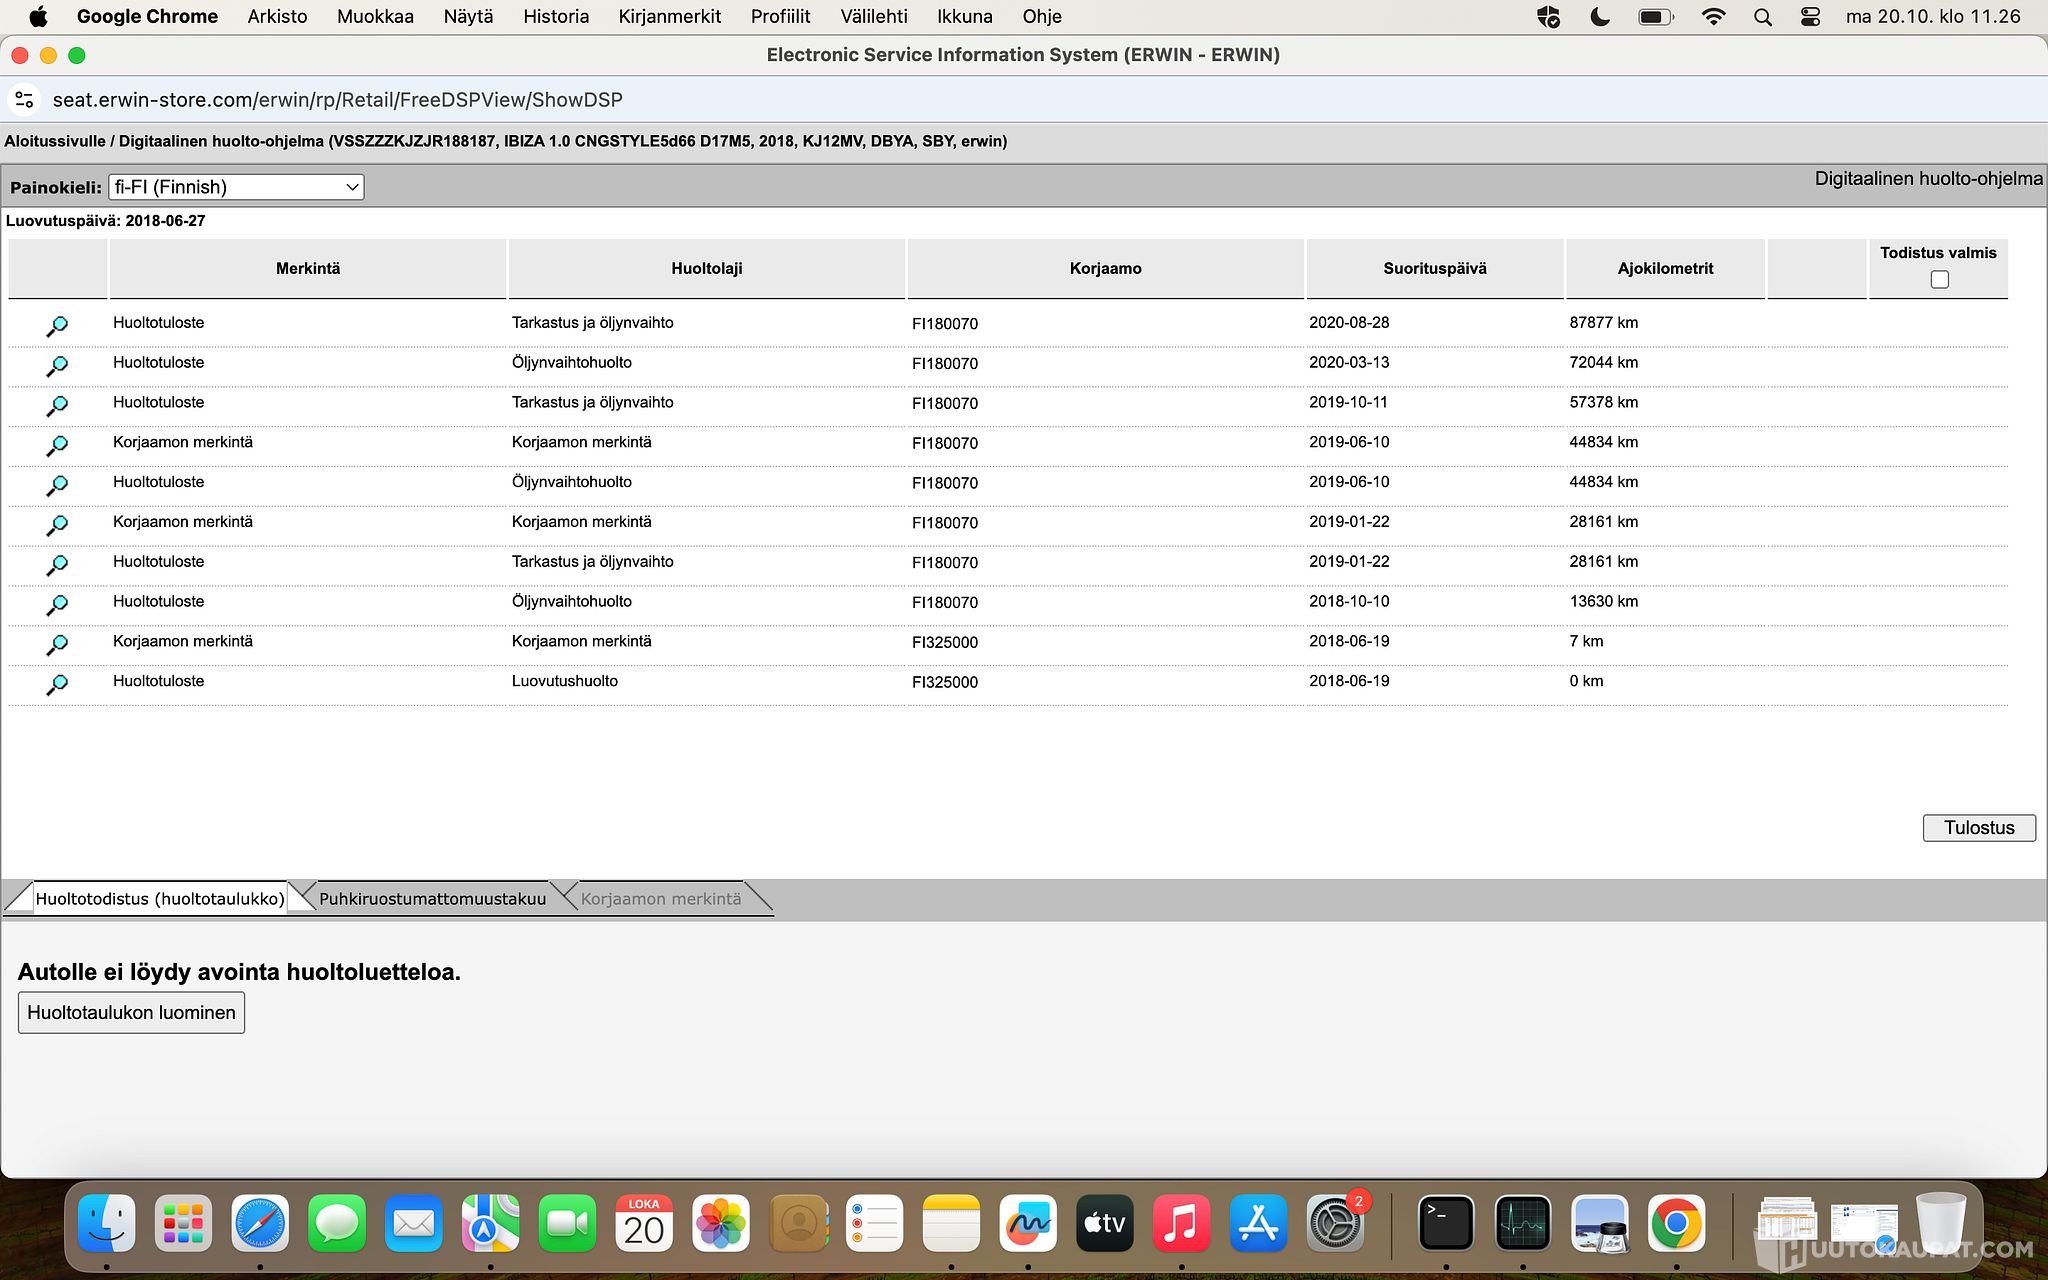Click site settings icon in address bar
Viewport: 2048px width, 1280px height.
click(x=25, y=100)
